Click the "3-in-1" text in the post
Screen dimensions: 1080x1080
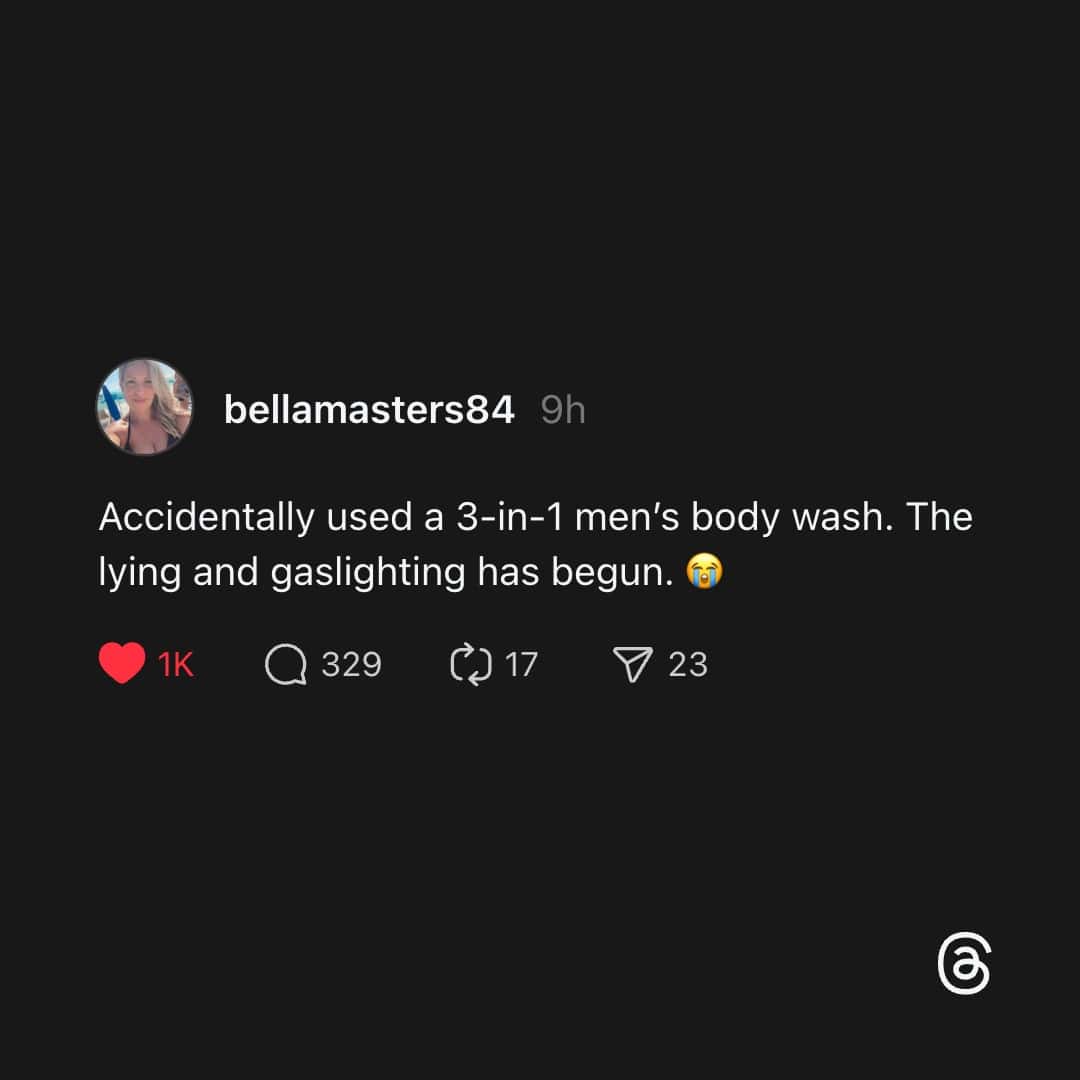[x=510, y=517]
